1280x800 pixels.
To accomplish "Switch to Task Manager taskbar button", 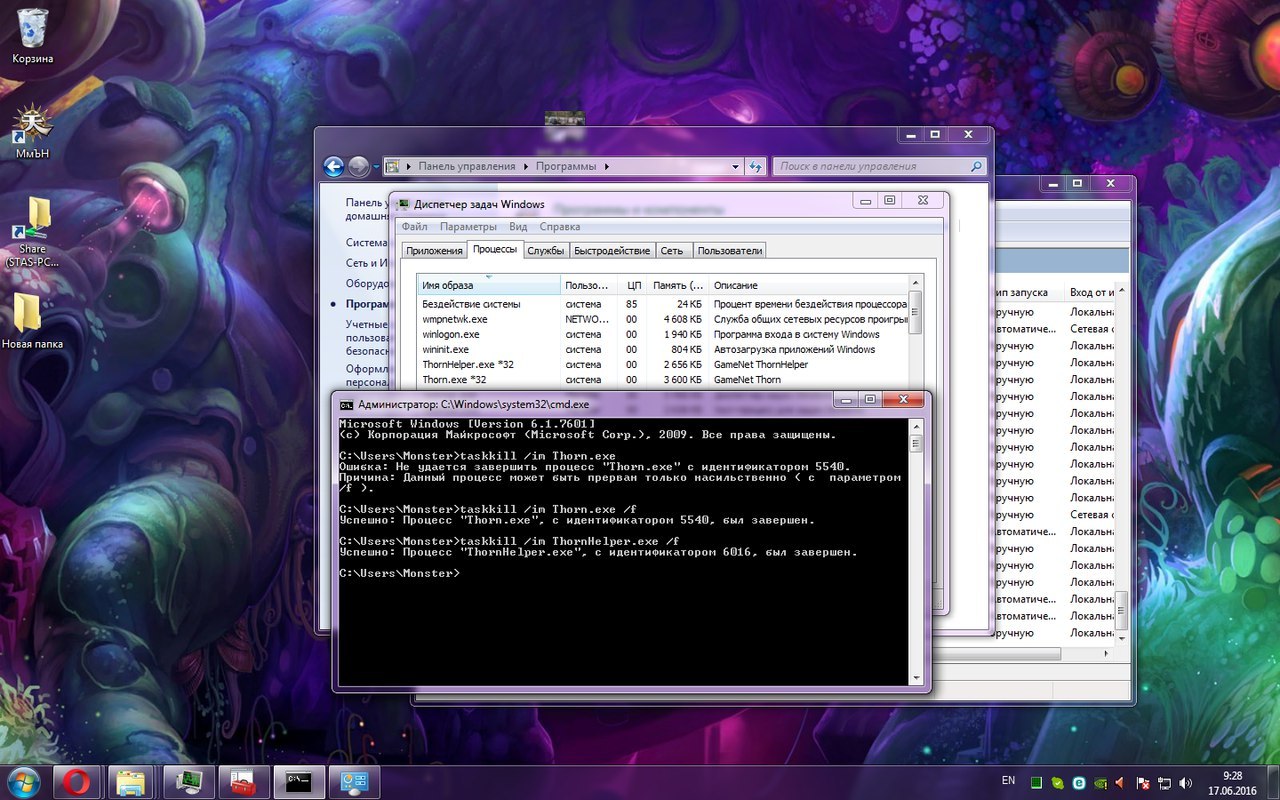I will click(188, 781).
